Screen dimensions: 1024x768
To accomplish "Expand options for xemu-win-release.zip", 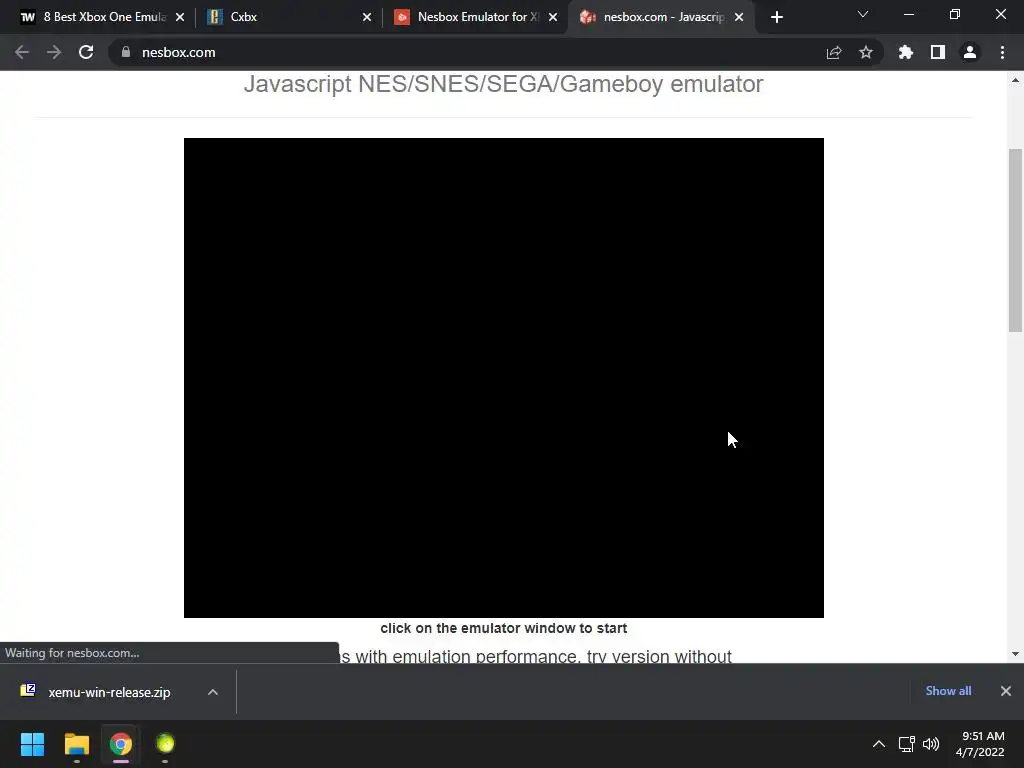I will point(213,692).
